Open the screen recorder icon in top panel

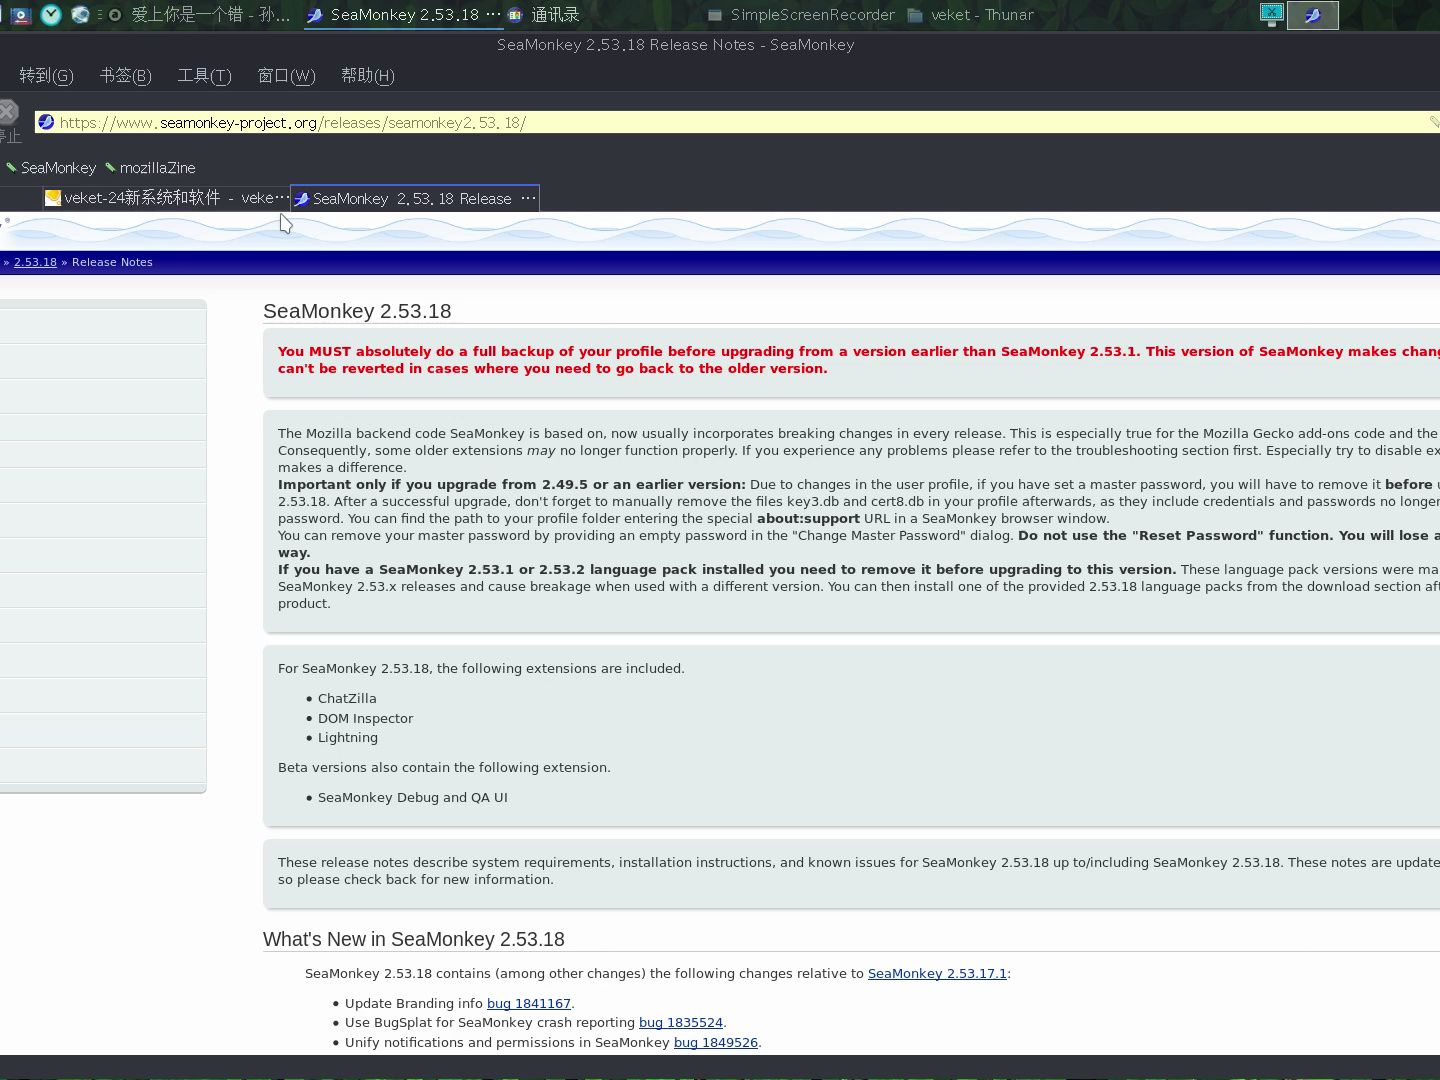coord(19,15)
